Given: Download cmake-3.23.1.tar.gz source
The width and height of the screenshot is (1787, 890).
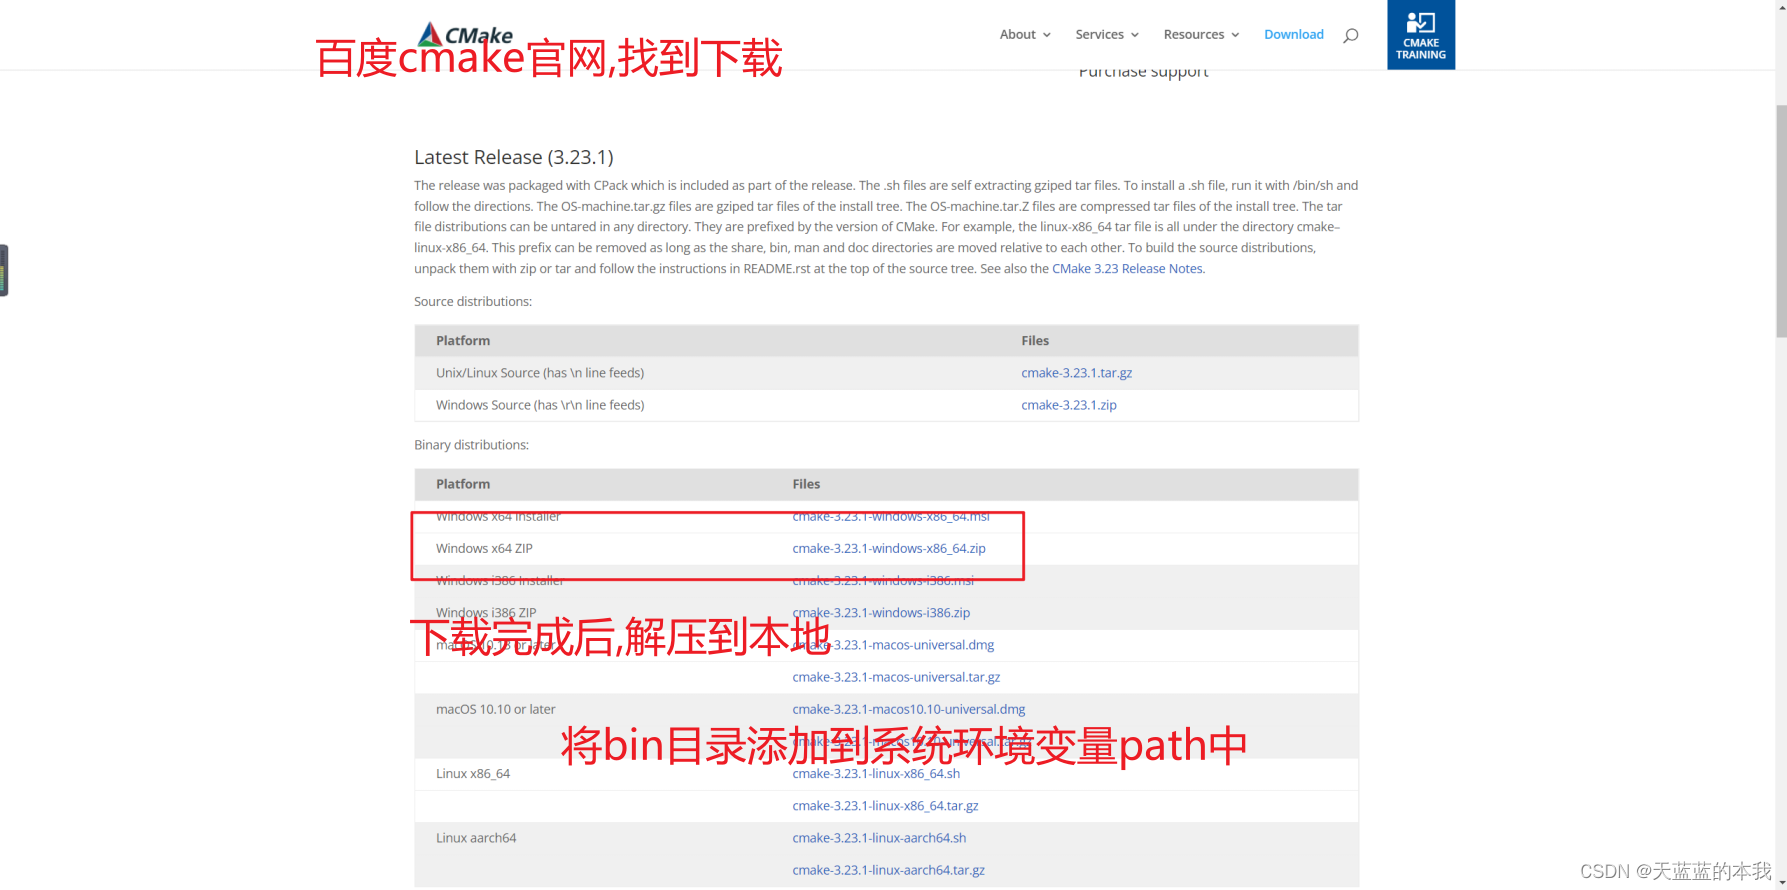Looking at the screenshot, I should pos(1076,373).
